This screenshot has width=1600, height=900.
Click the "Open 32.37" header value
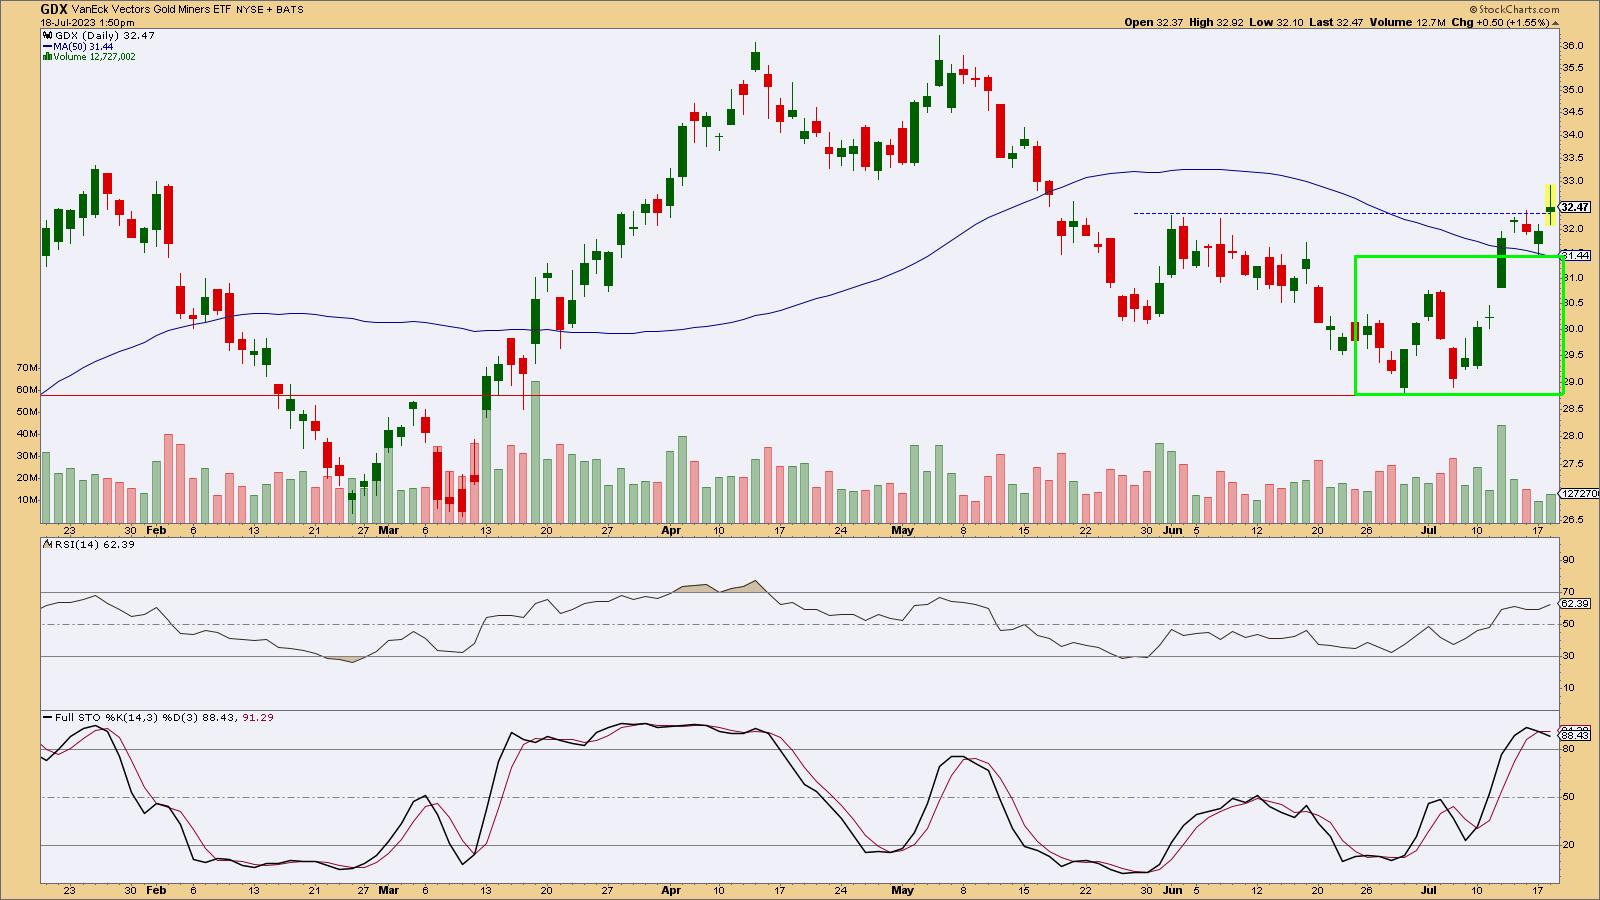pos(1154,22)
